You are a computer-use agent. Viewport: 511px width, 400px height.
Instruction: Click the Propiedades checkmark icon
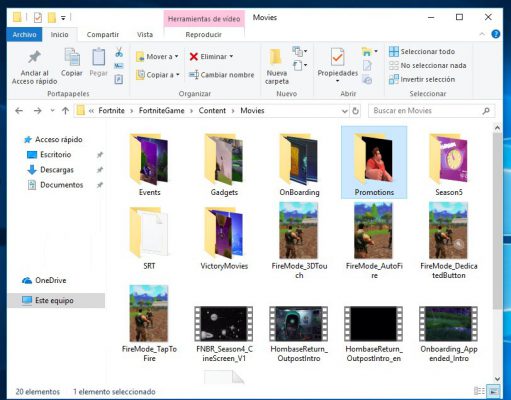tap(337, 57)
